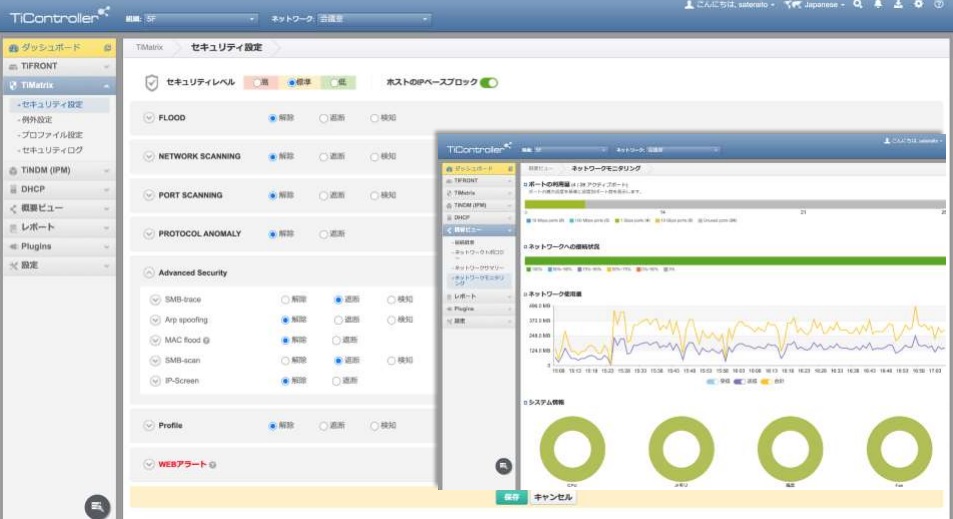Click TiMatrix breadcrumb tab
Image resolution: width=953 pixels, height=519 pixels.
[149, 47]
